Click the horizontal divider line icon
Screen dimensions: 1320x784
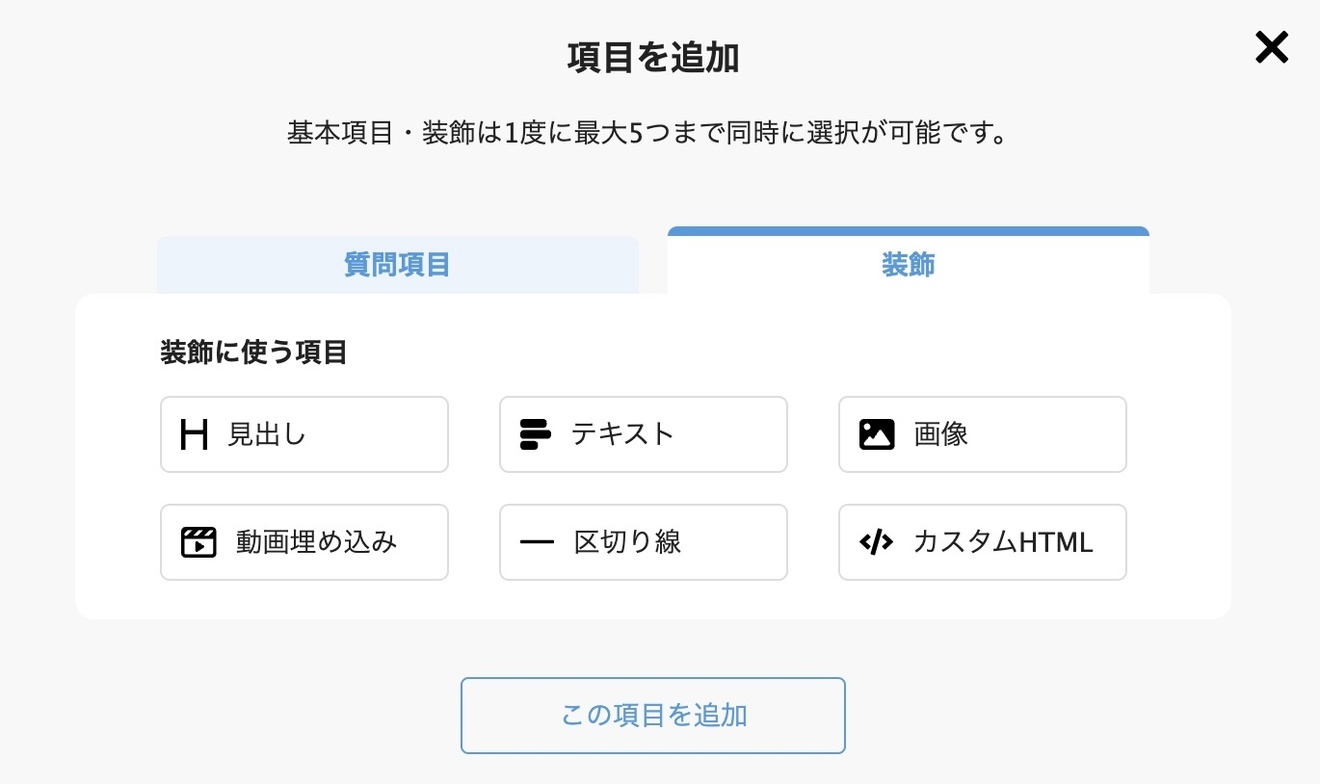coord(537,542)
